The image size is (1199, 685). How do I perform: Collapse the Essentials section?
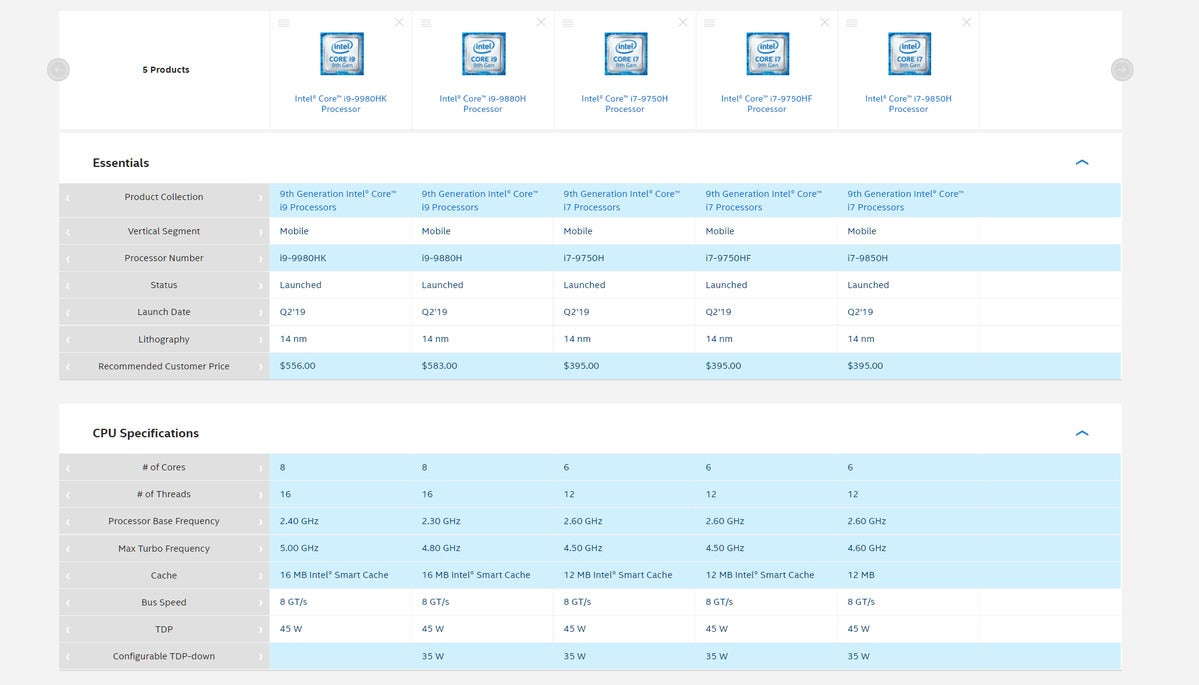[x=1081, y=162]
